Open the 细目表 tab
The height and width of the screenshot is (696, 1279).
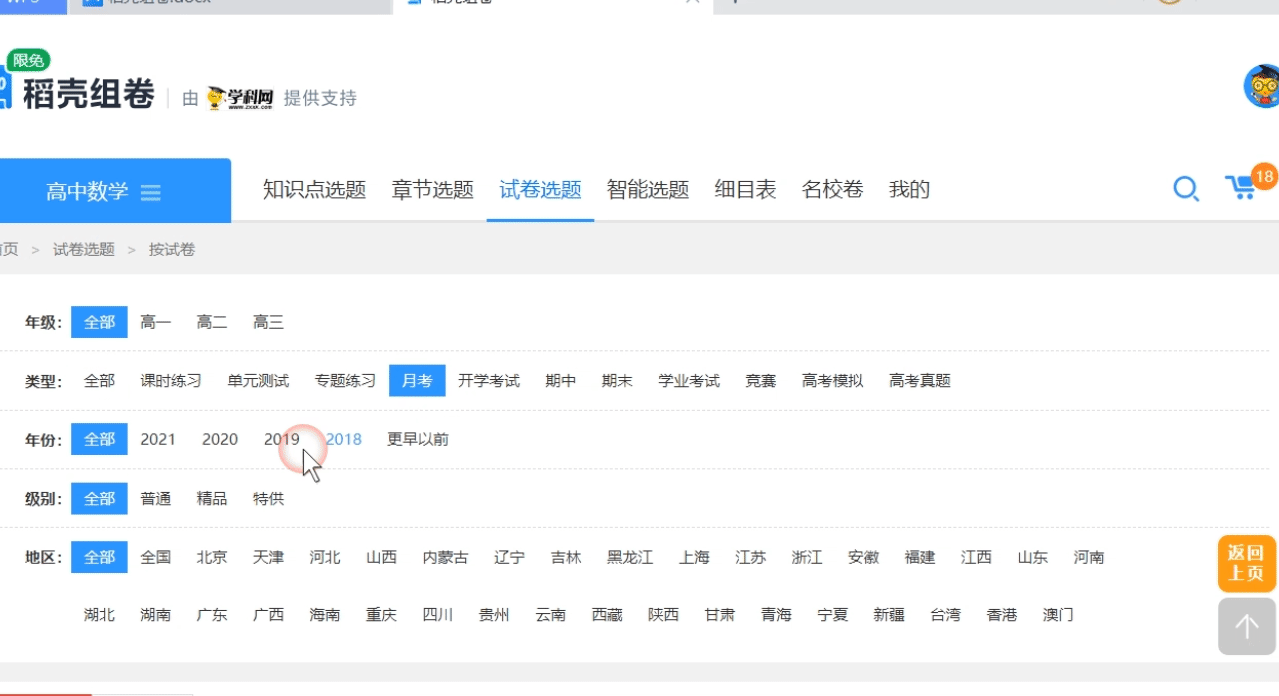(x=745, y=190)
